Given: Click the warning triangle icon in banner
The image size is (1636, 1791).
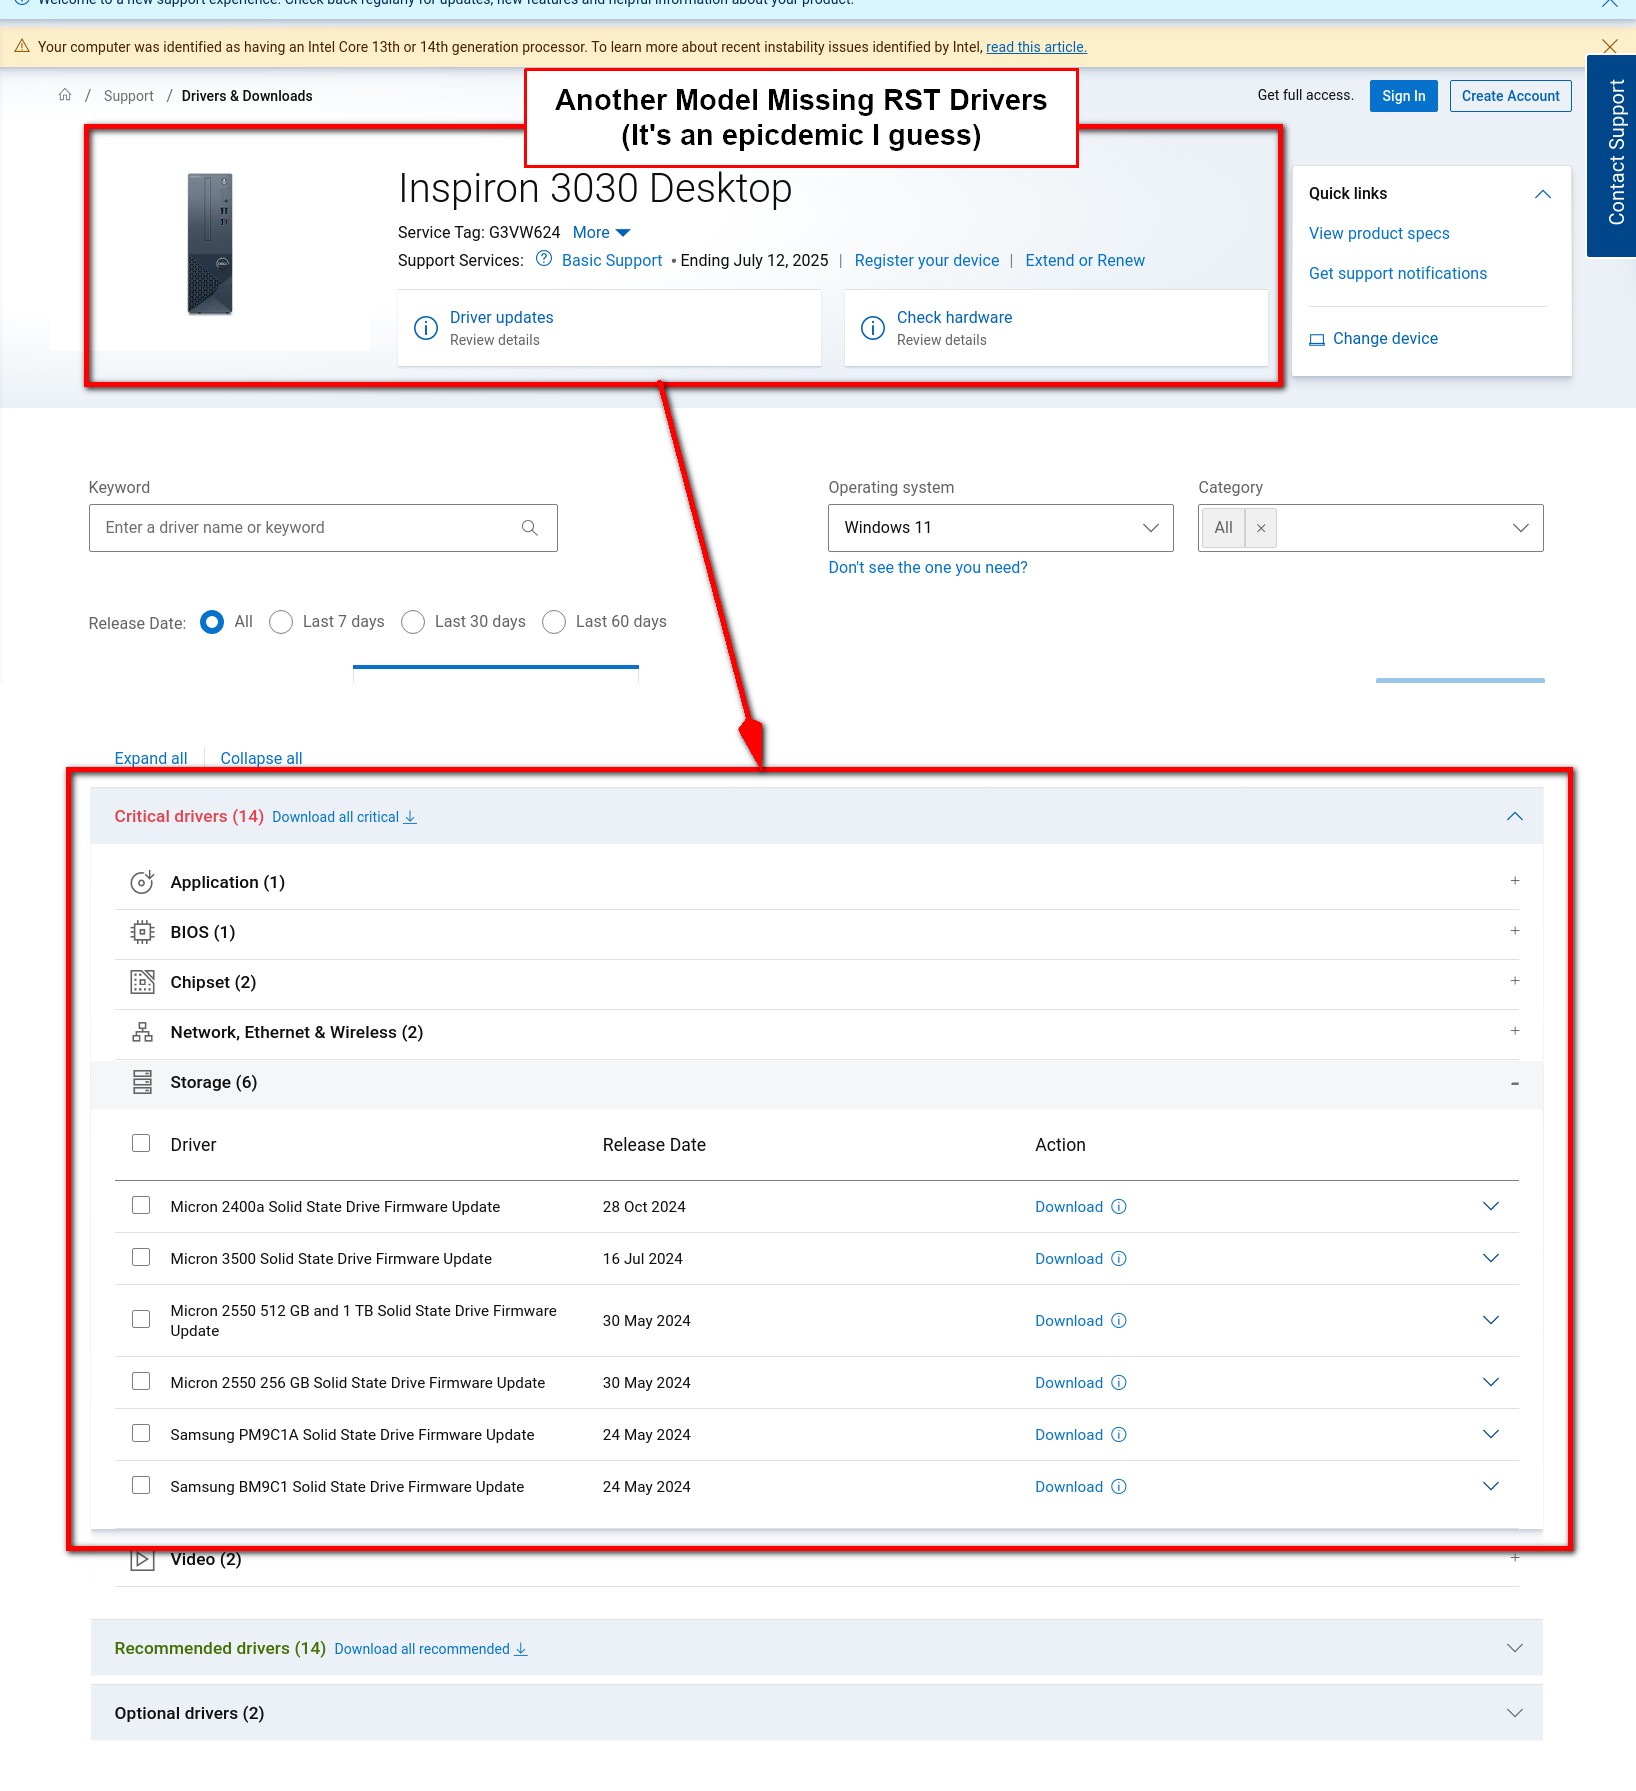Looking at the screenshot, I should coord(22,46).
